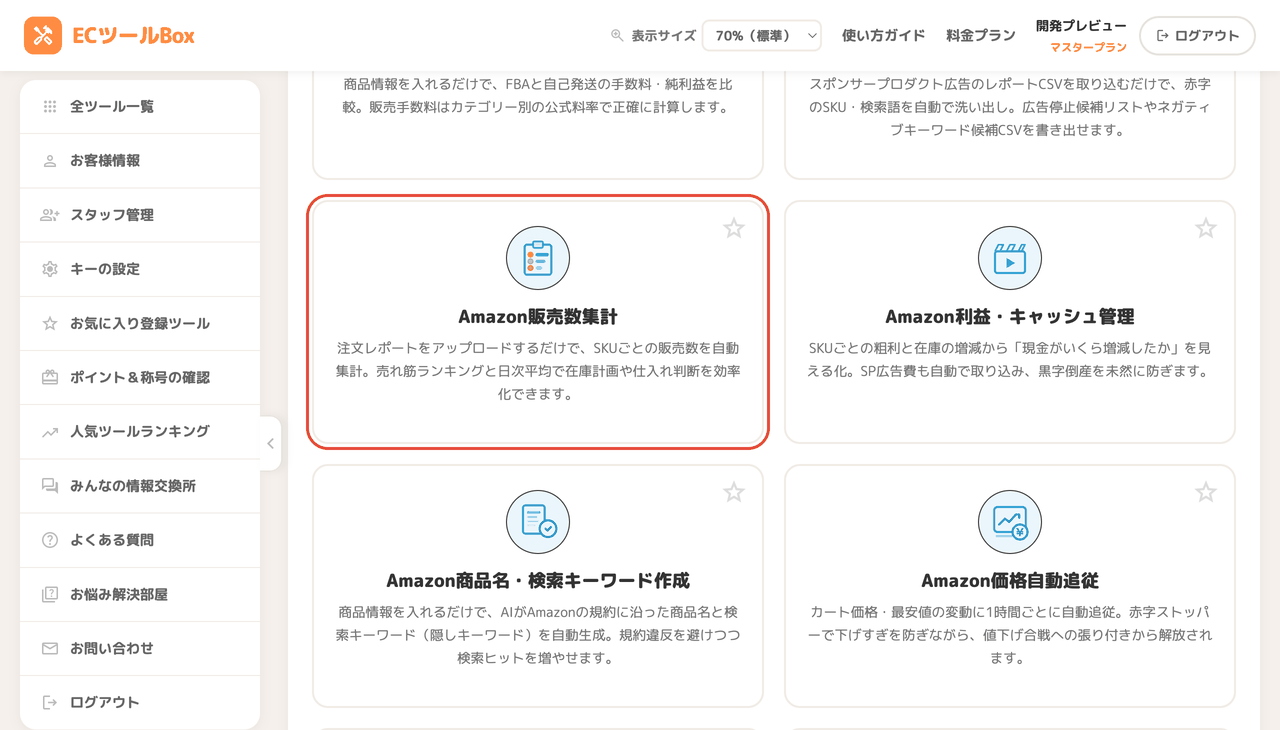
Task: Click the スポンサープロダクト広告 description text
Action: point(1010,107)
